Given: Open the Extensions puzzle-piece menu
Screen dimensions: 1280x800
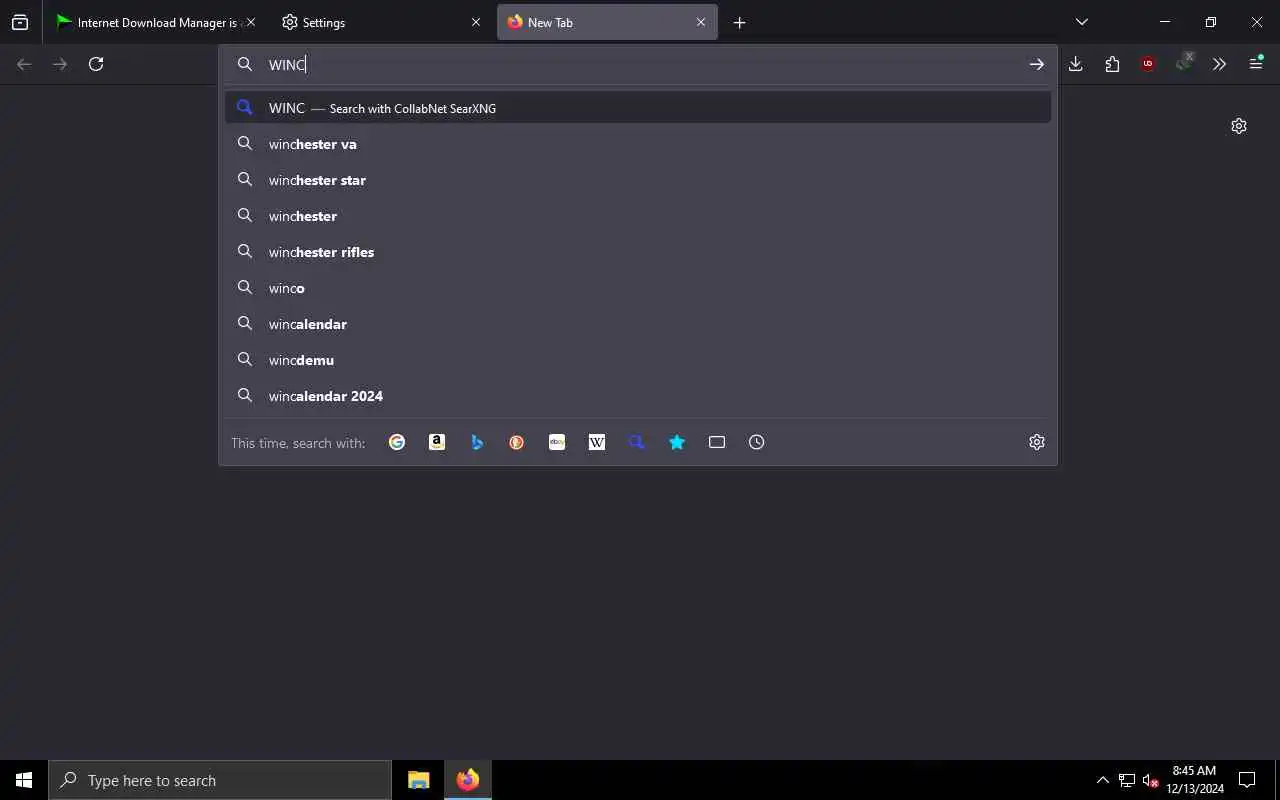Looking at the screenshot, I should pyautogui.click(x=1112, y=64).
